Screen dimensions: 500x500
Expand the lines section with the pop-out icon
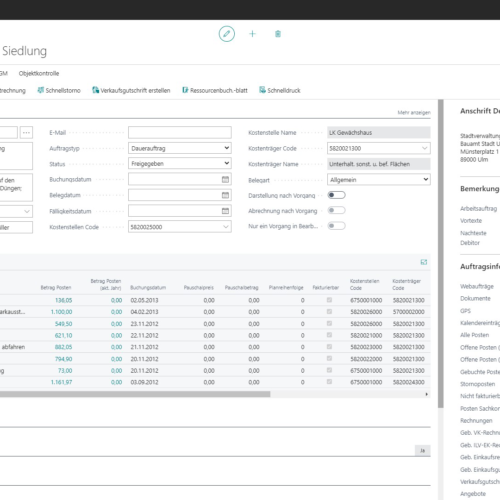[x=424, y=262]
